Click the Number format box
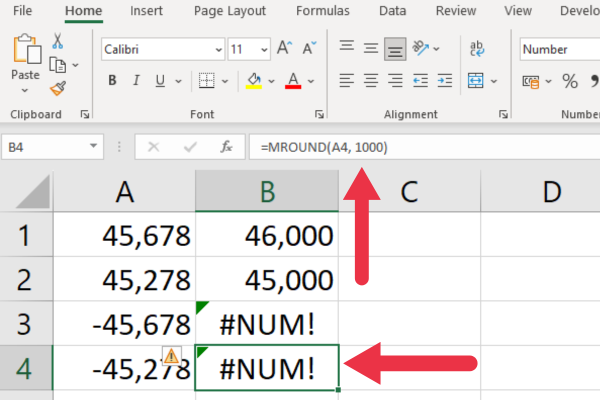The height and width of the screenshot is (400, 600). coord(559,49)
